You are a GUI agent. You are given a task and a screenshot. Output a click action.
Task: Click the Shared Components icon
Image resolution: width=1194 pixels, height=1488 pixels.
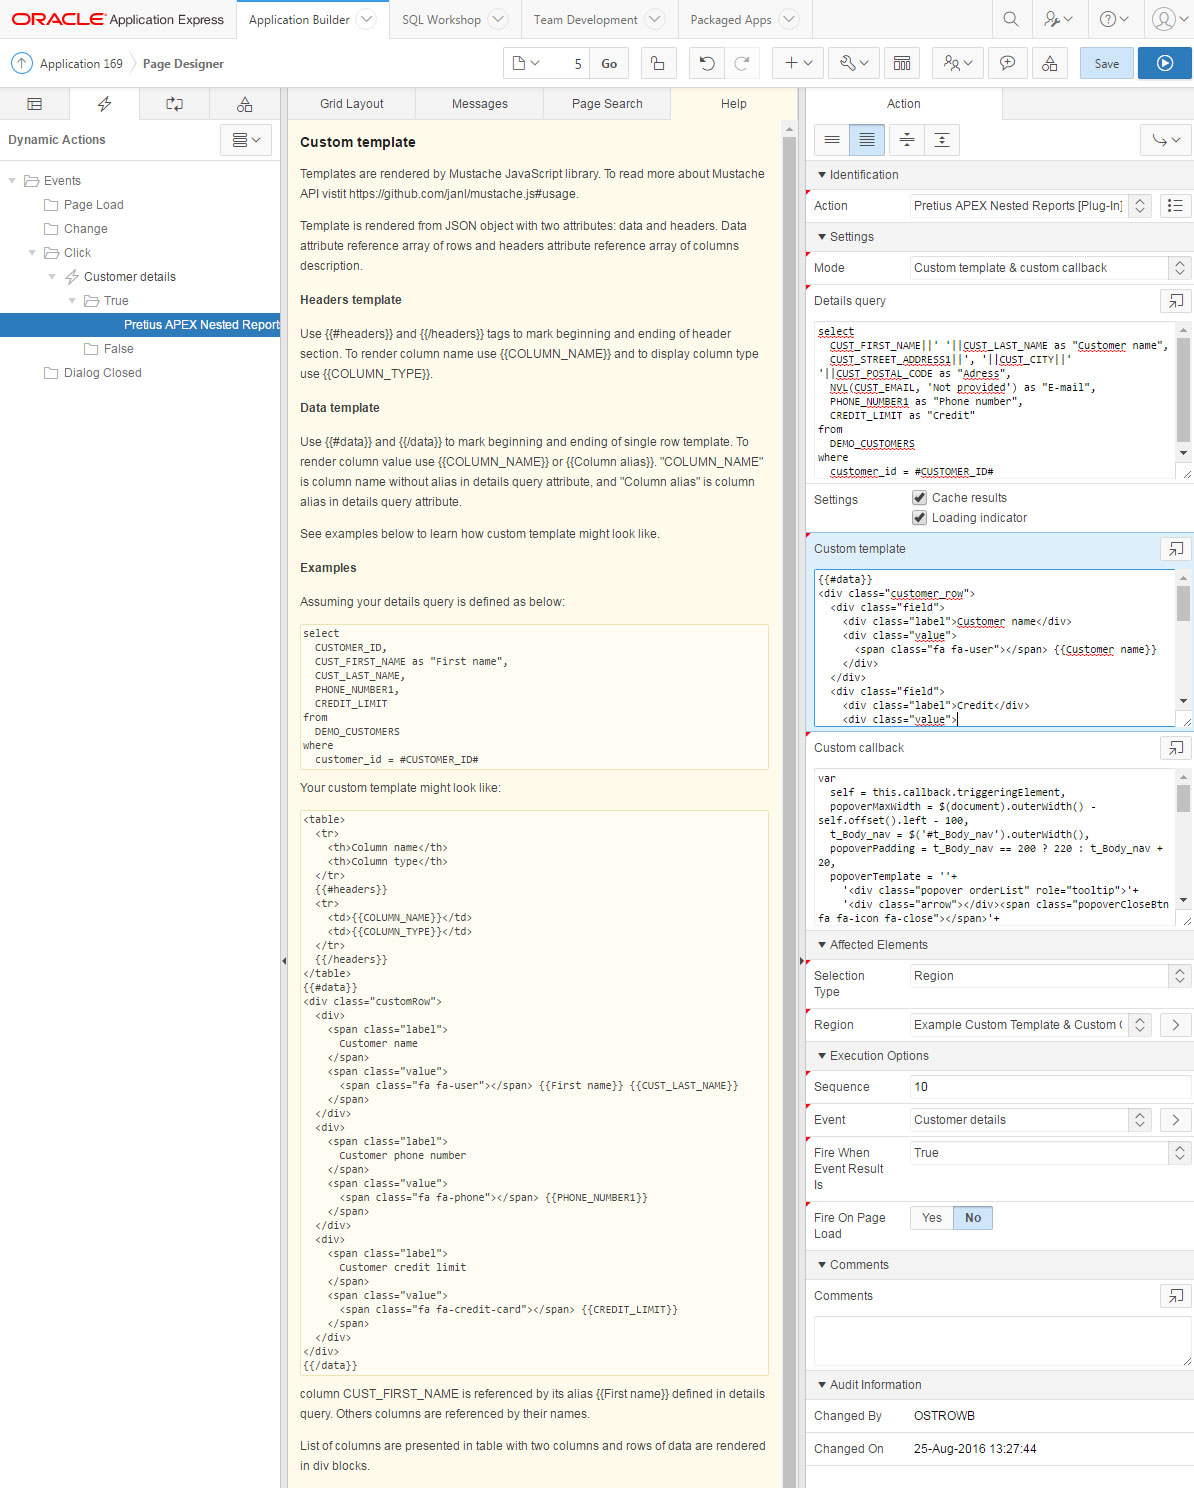click(x=1050, y=63)
